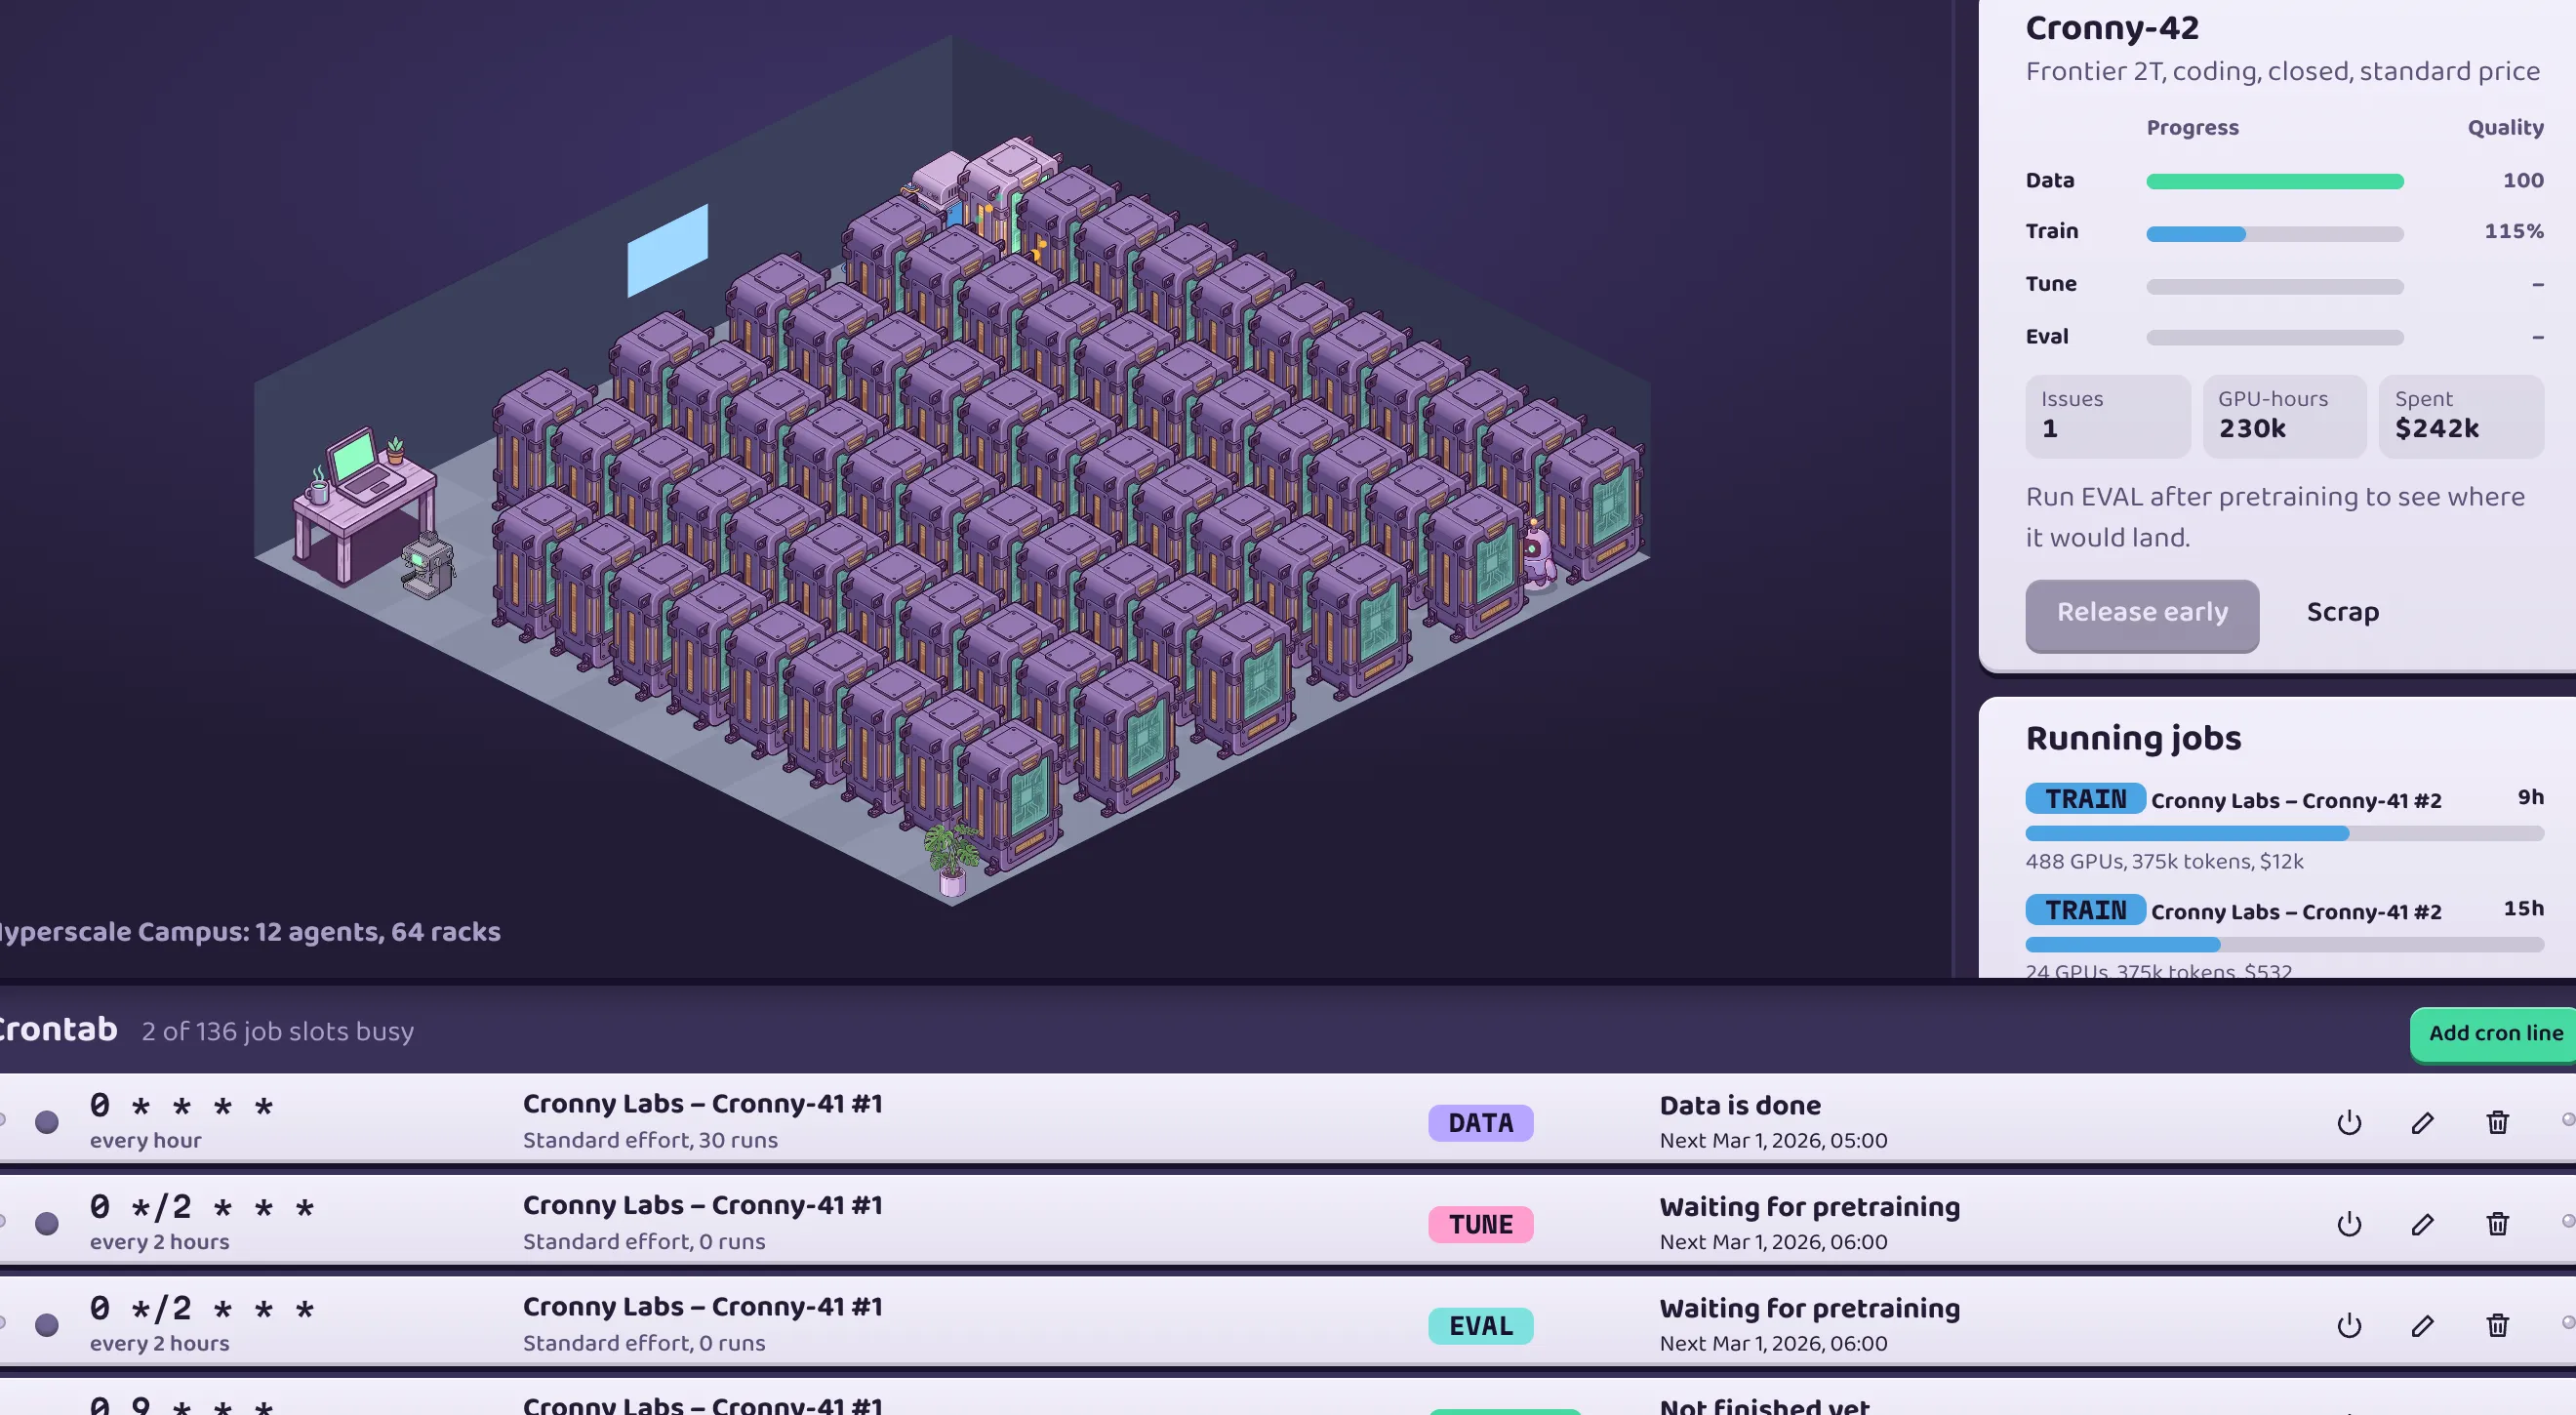Image resolution: width=2576 pixels, height=1415 pixels.
Task: Click '2 of 136 job slots busy' text
Action: click(x=277, y=1032)
